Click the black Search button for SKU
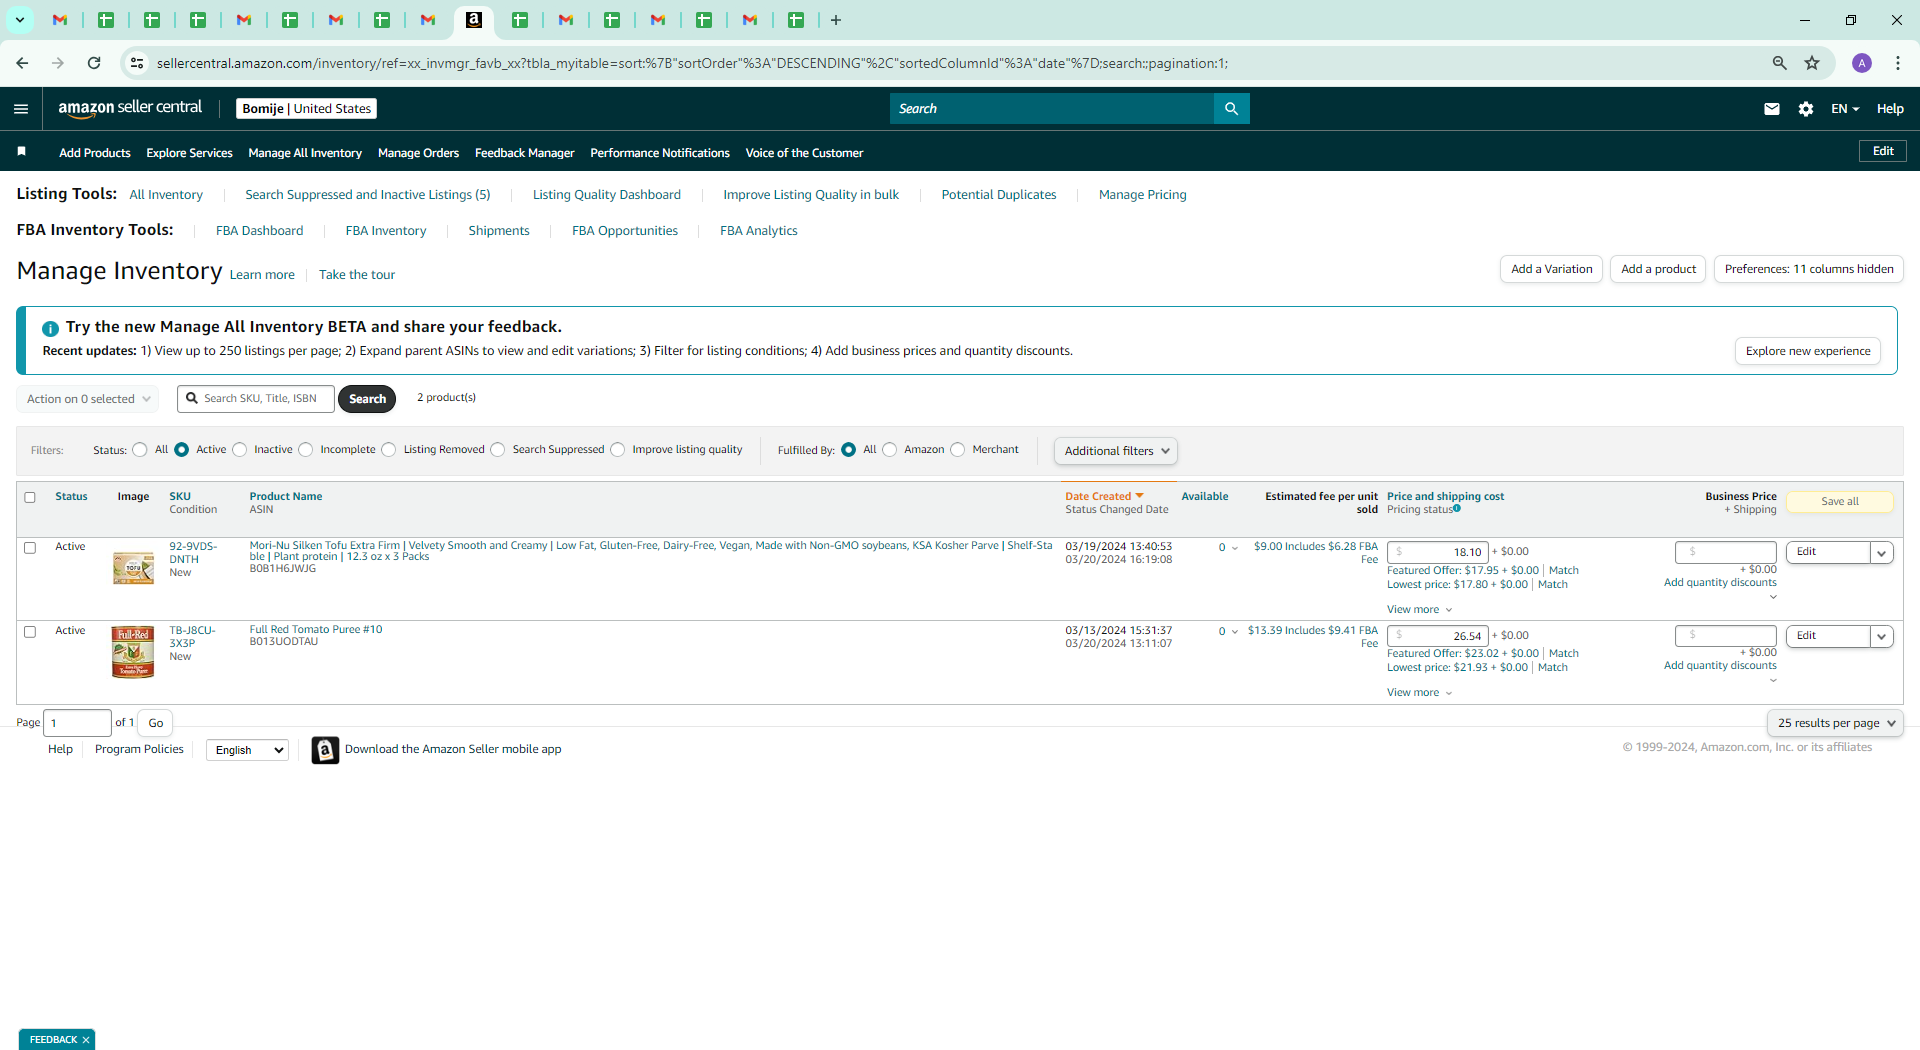The width and height of the screenshot is (1920, 1050). point(367,399)
